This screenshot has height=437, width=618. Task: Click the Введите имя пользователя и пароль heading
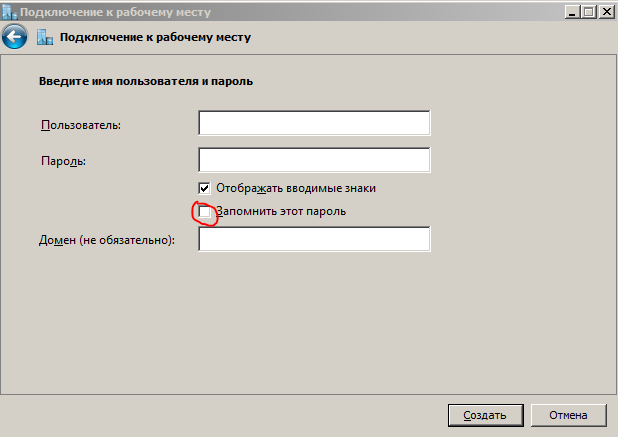pyautogui.click(x=145, y=80)
